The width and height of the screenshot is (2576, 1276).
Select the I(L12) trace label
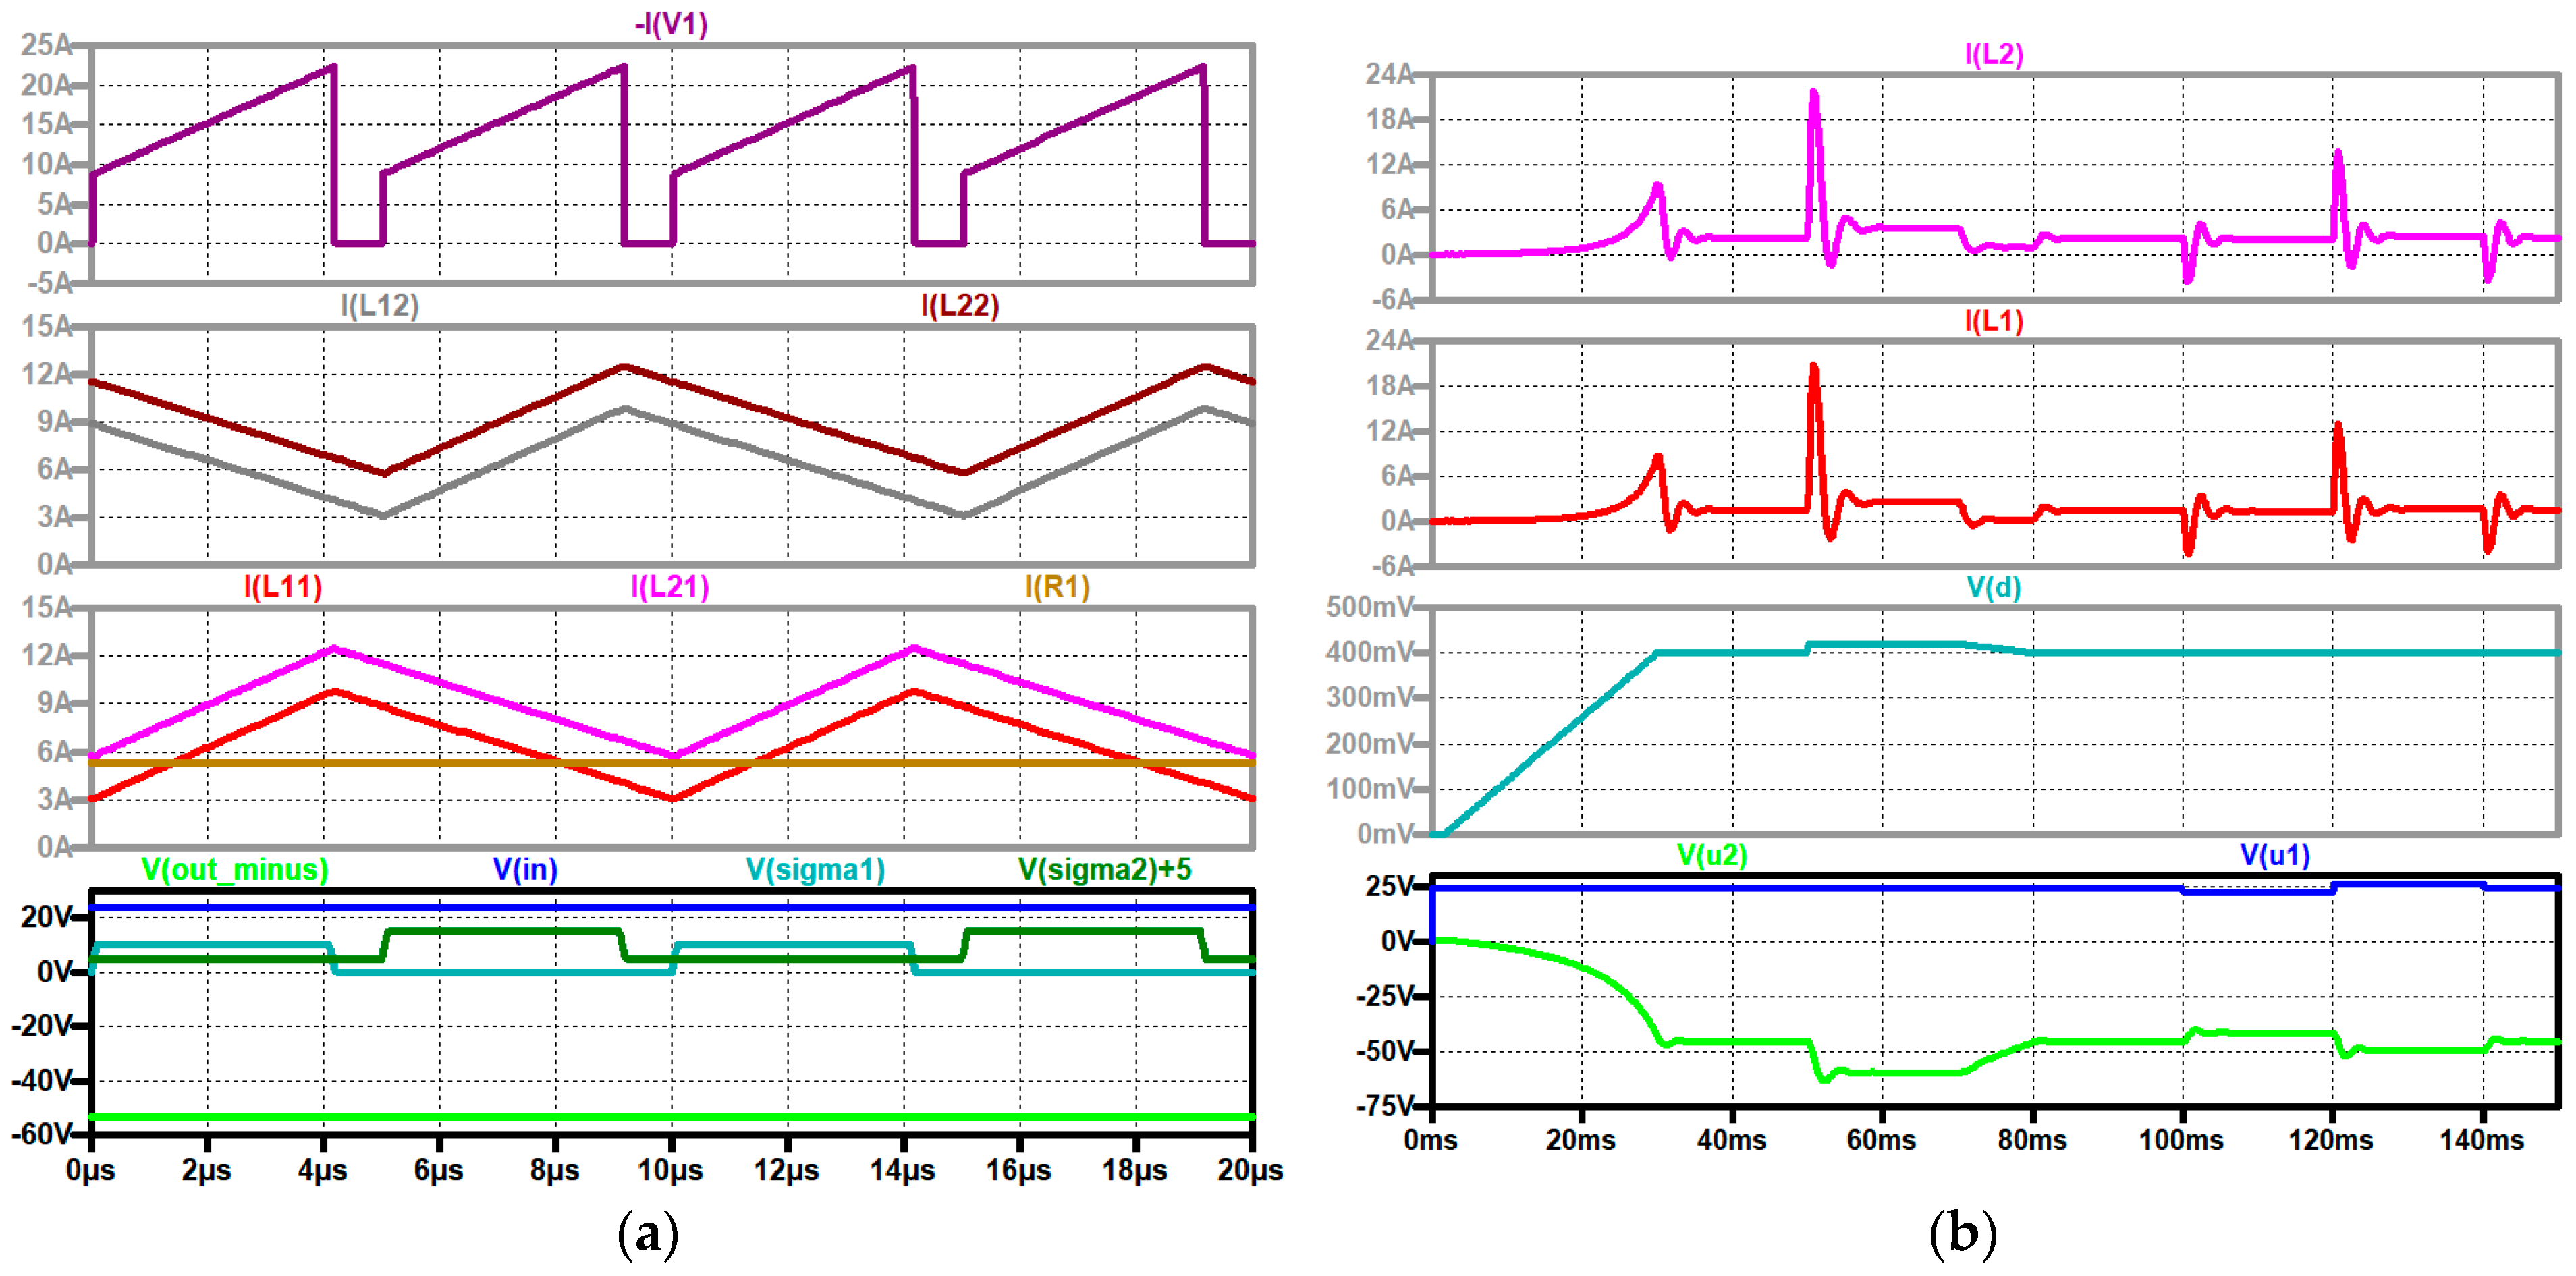tap(379, 305)
